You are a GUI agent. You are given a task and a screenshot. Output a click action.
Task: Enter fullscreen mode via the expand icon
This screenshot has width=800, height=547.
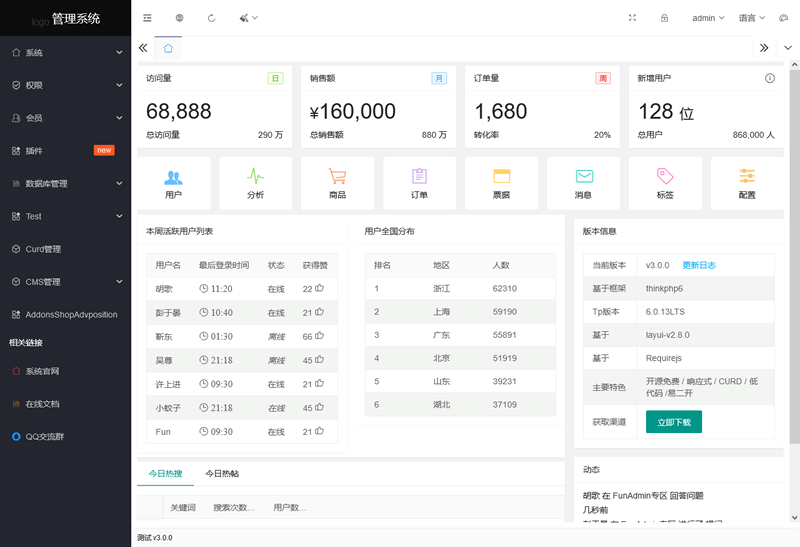pos(632,18)
